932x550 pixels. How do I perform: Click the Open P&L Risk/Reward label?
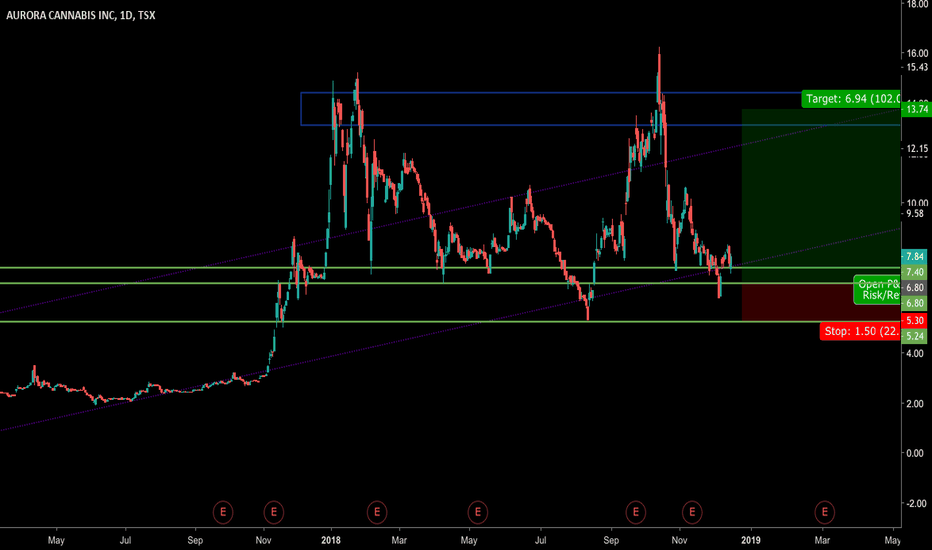[x=877, y=290]
